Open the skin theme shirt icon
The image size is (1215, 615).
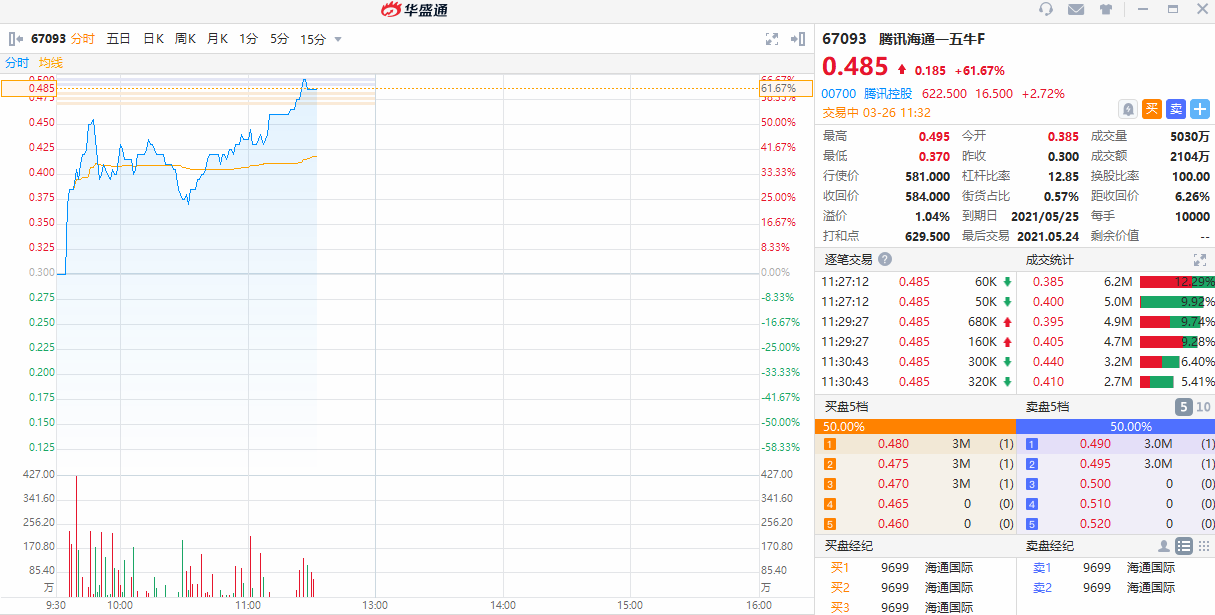click(x=1105, y=9)
